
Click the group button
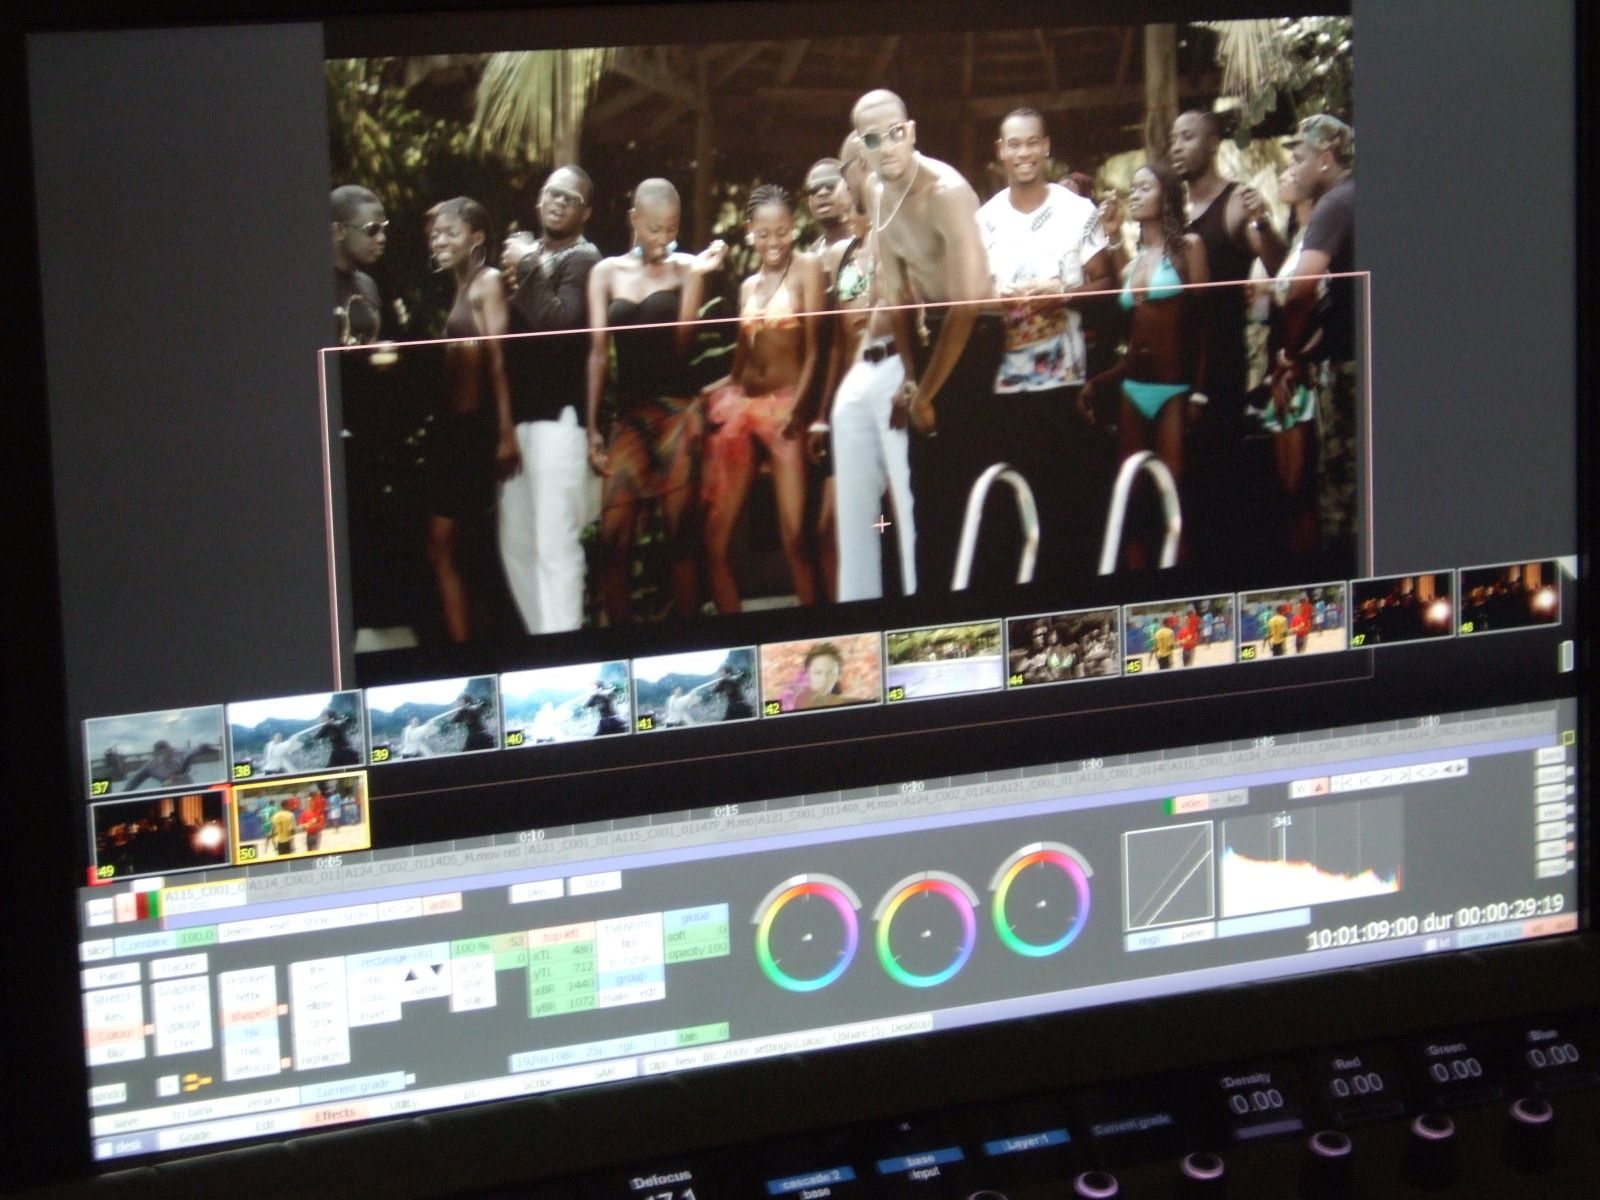630,979
